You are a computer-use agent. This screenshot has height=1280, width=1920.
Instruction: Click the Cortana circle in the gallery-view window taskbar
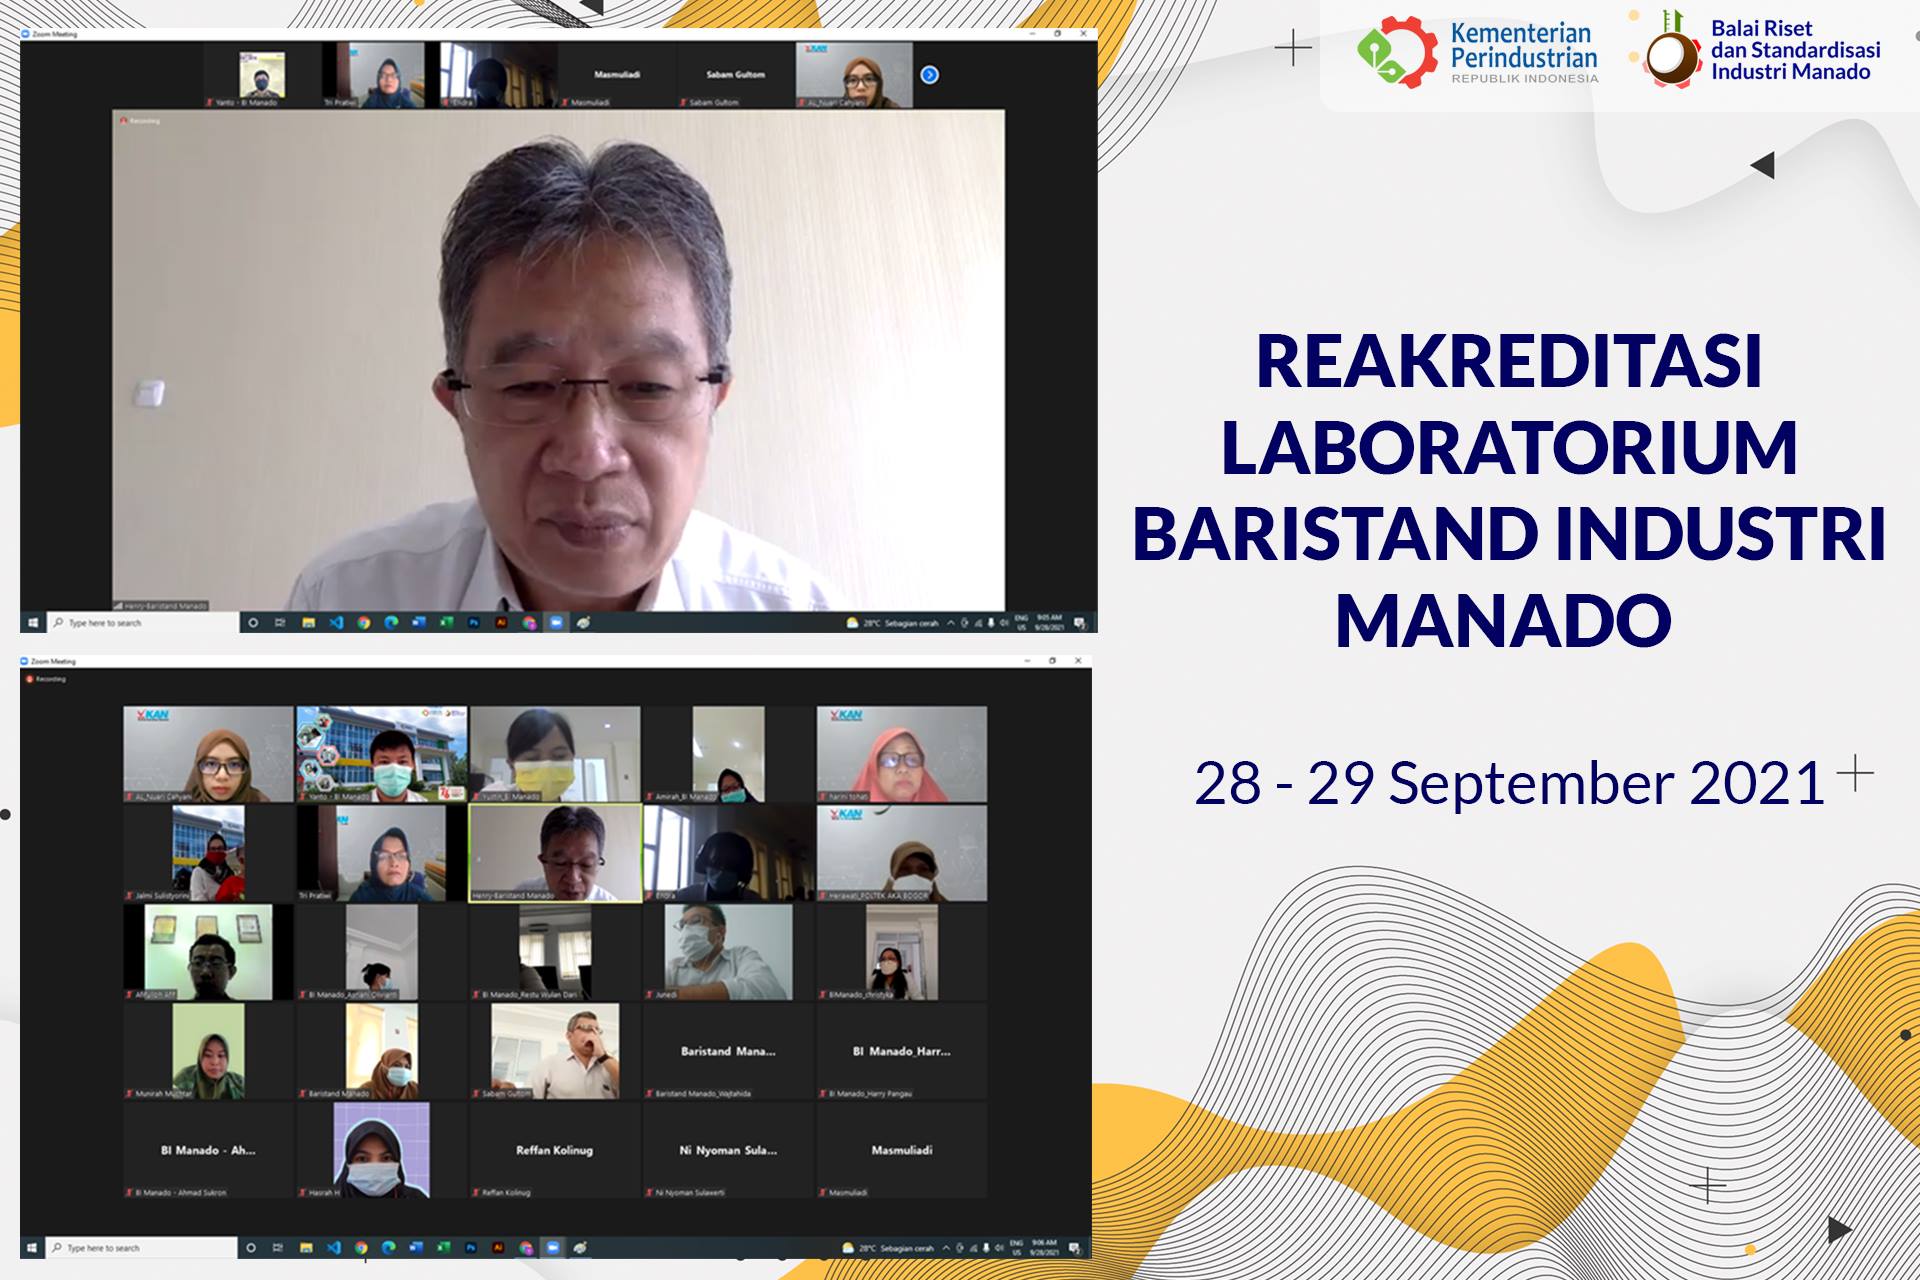251,1248
